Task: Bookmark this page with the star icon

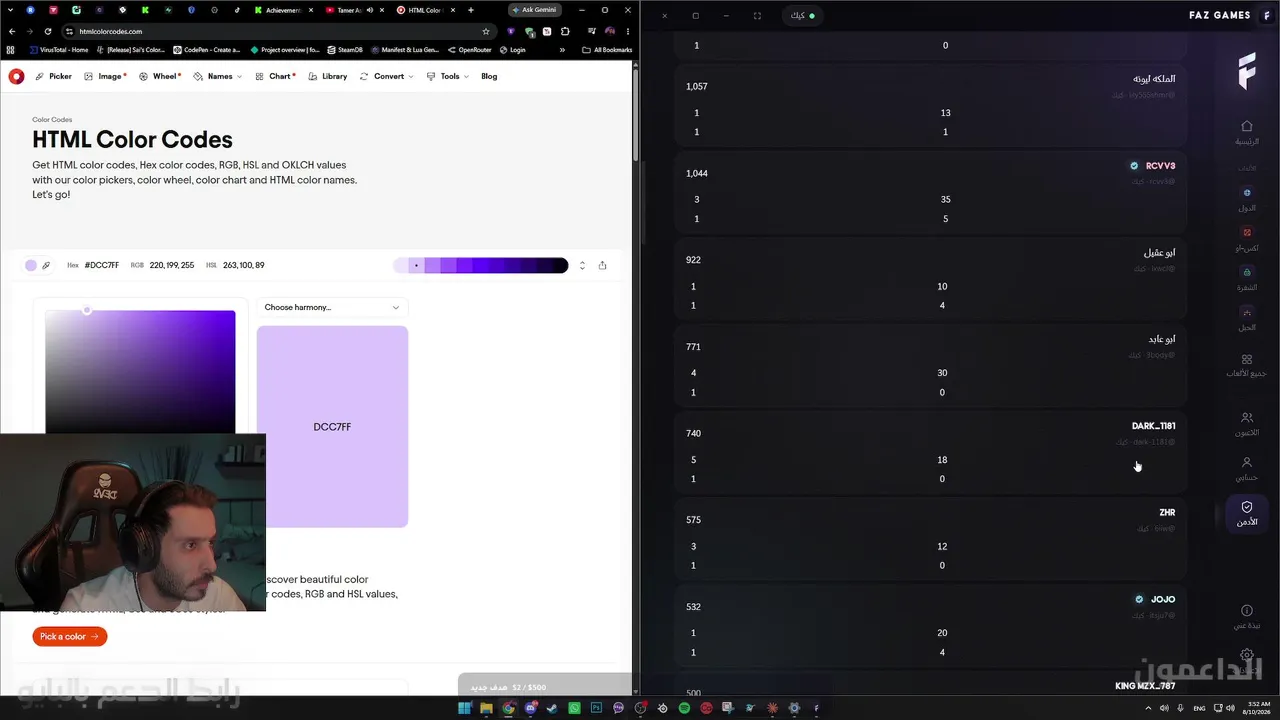Action: tap(486, 31)
